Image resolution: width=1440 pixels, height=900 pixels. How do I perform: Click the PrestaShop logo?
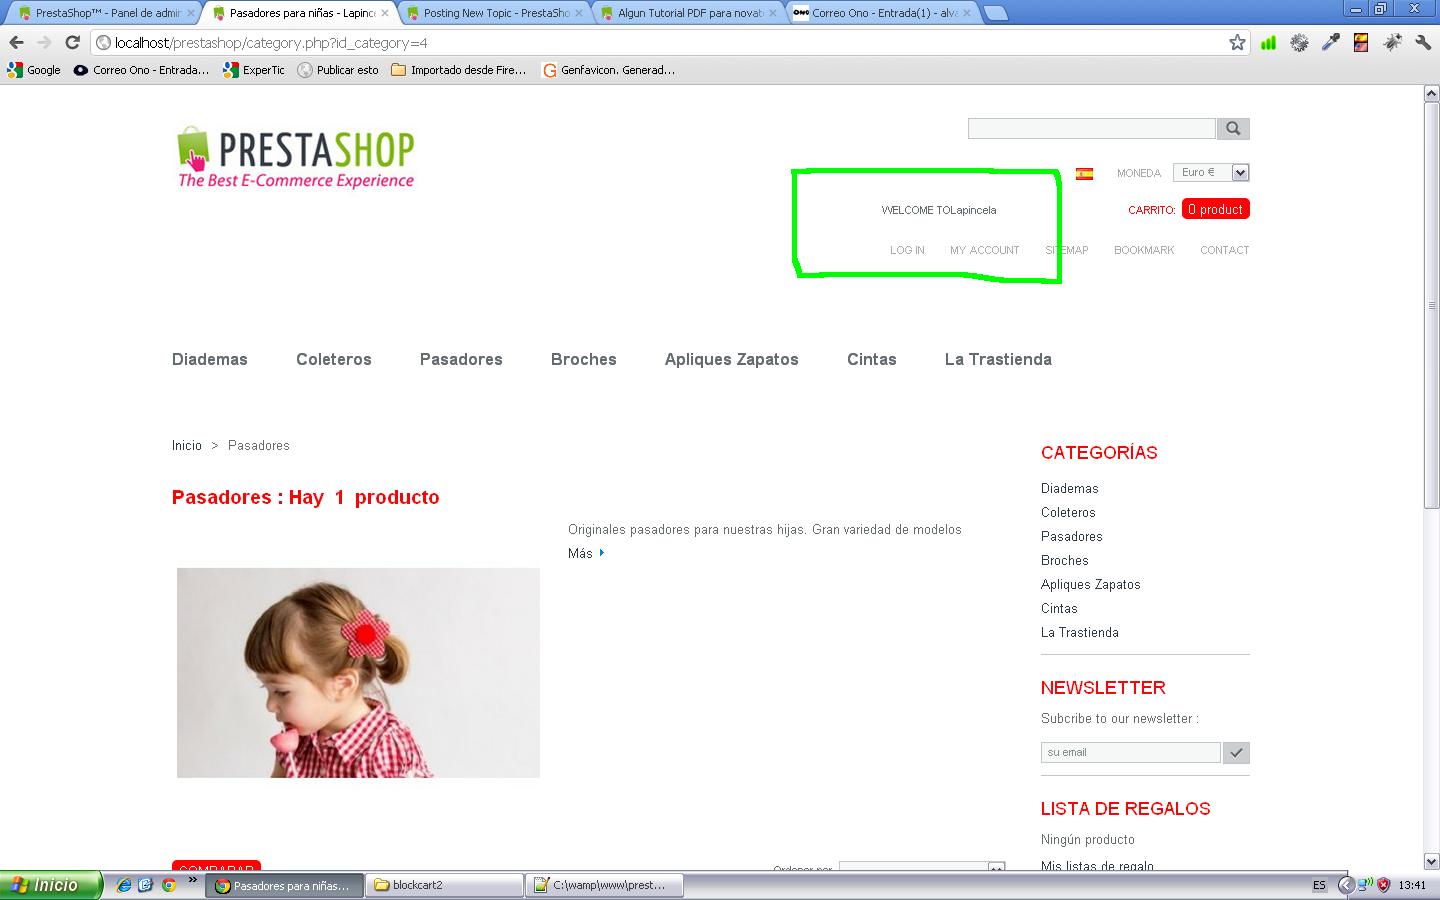(296, 157)
